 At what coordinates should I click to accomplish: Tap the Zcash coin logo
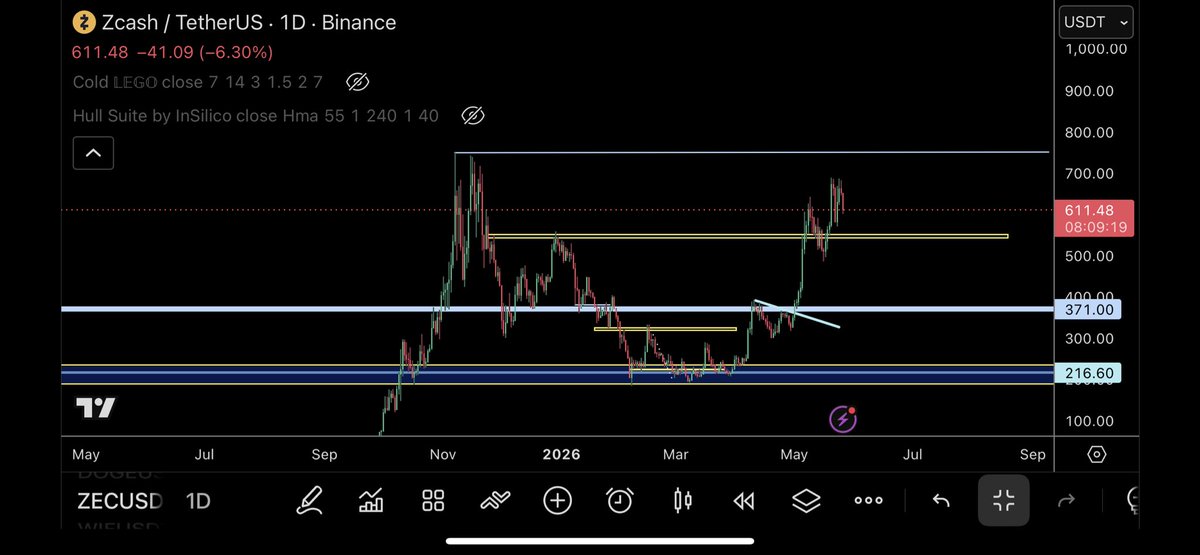pos(84,22)
